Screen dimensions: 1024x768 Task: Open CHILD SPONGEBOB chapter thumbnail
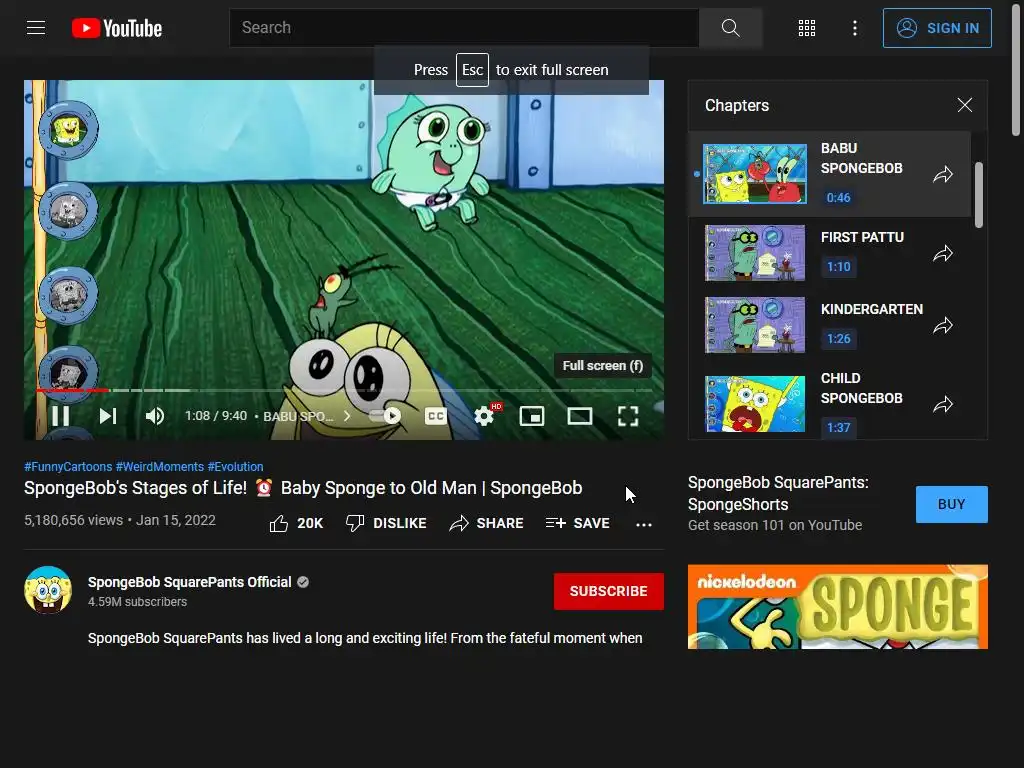(755, 404)
